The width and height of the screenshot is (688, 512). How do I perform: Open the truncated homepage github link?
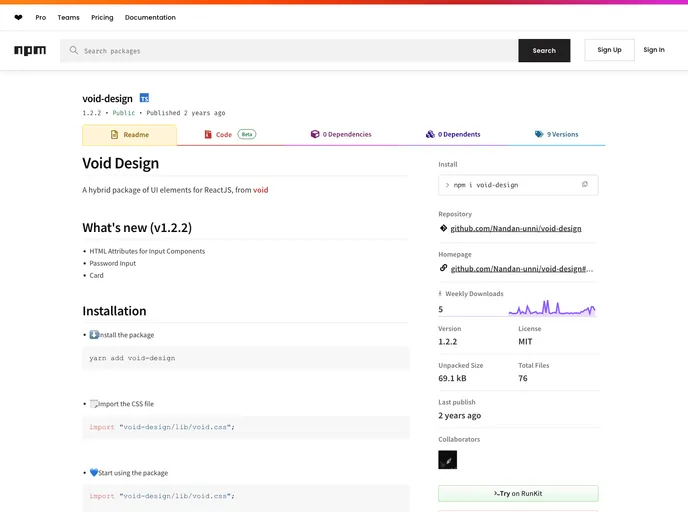click(522, 269)
